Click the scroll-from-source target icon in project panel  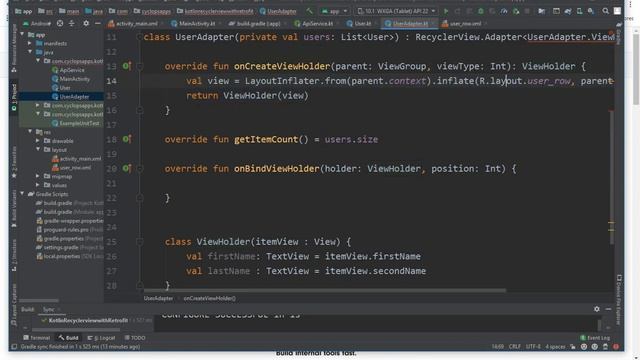pyautogui.click(x=60, y=24)
